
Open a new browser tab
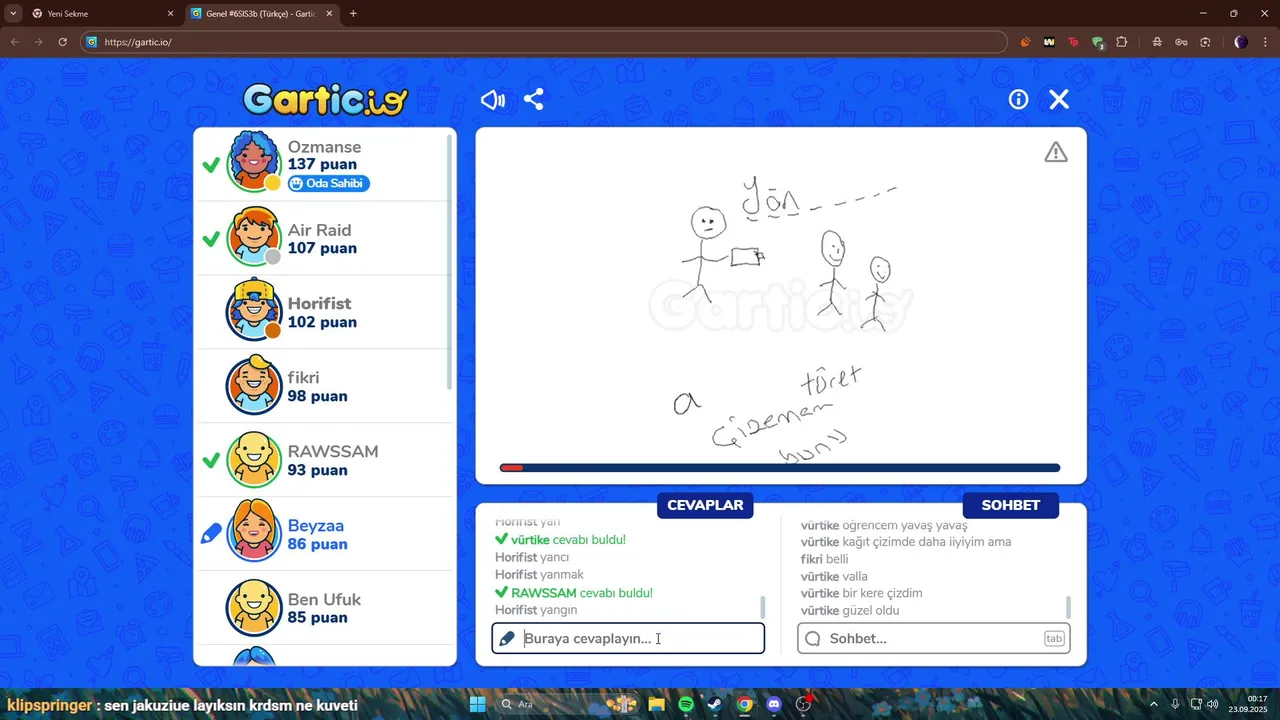click(x=353, y=14)
